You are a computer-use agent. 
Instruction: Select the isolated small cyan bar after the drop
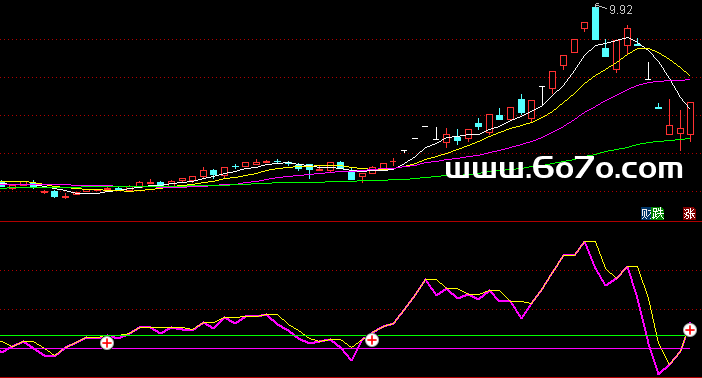point(659,107)
